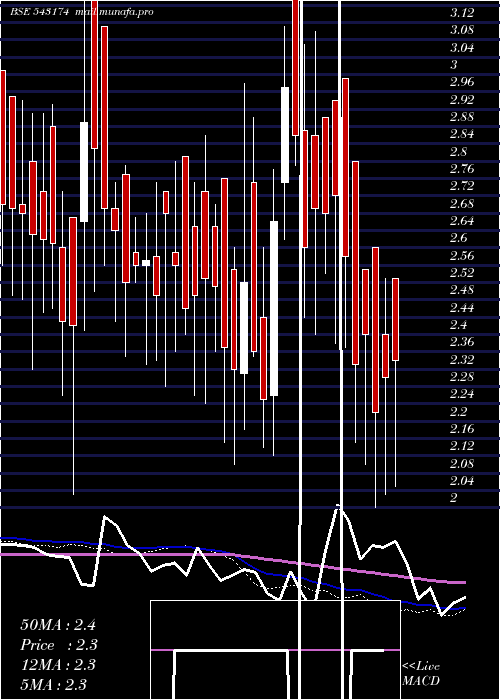500x700 pixels.
Task: Click the 2.68 price axis label
Action: pos(462,204)
